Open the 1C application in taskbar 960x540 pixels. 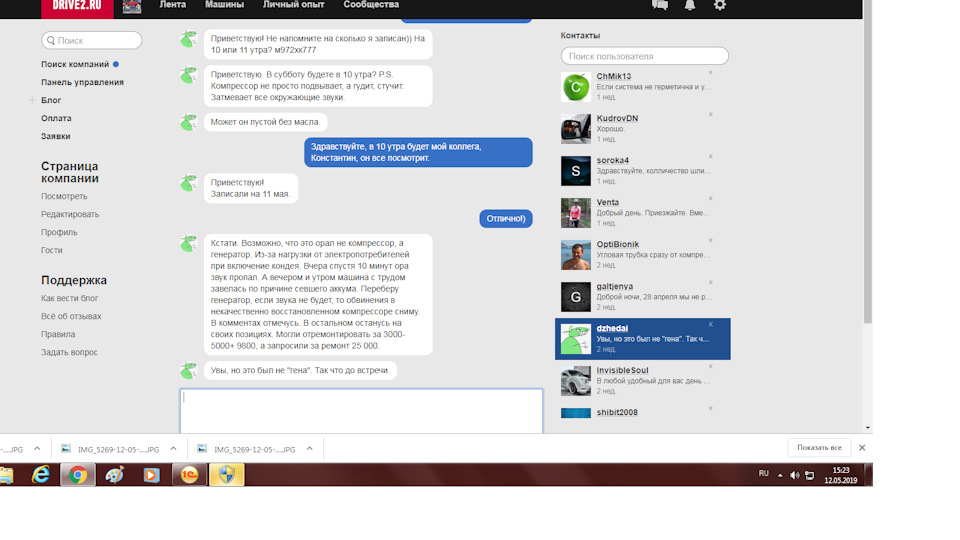pyautogui.click(x=188, y=475)
